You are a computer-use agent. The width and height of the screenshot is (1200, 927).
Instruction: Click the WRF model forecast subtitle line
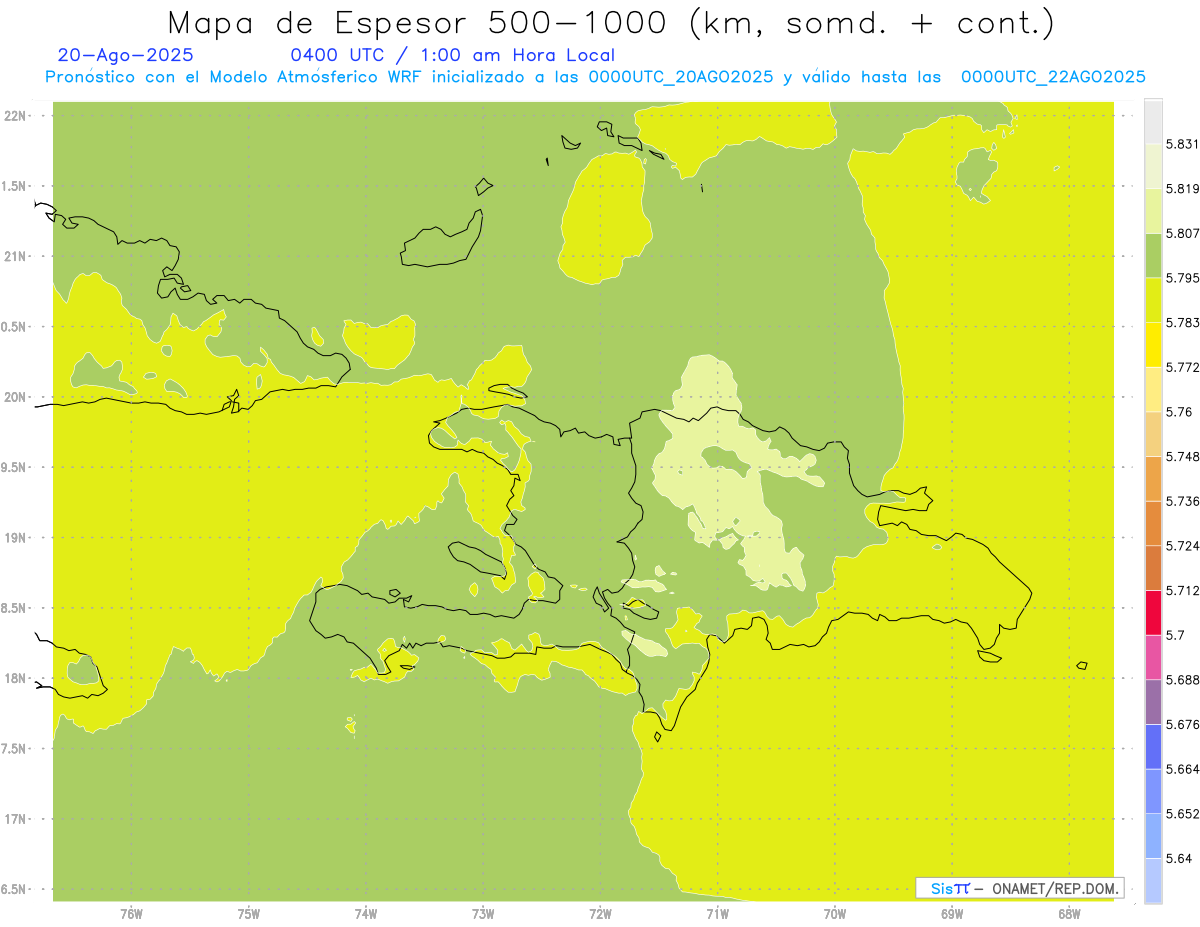coord(595,77)
